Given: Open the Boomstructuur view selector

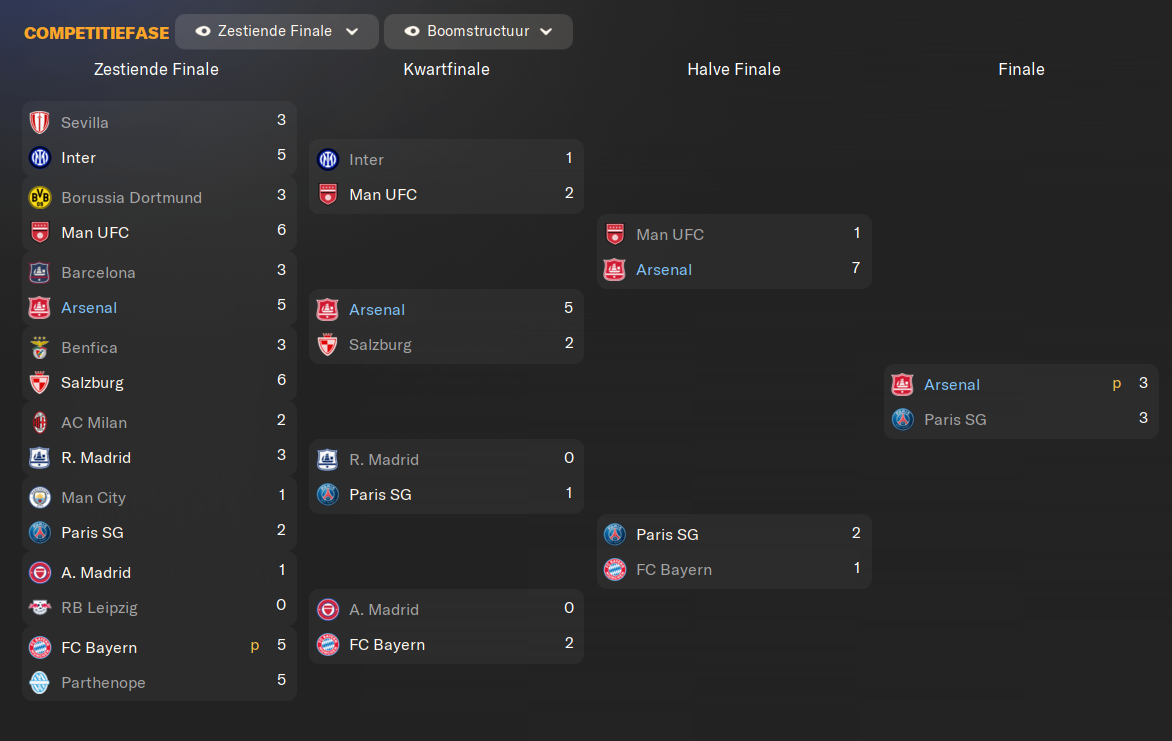Looking at the screenshot, I should (x=478, y=31).
